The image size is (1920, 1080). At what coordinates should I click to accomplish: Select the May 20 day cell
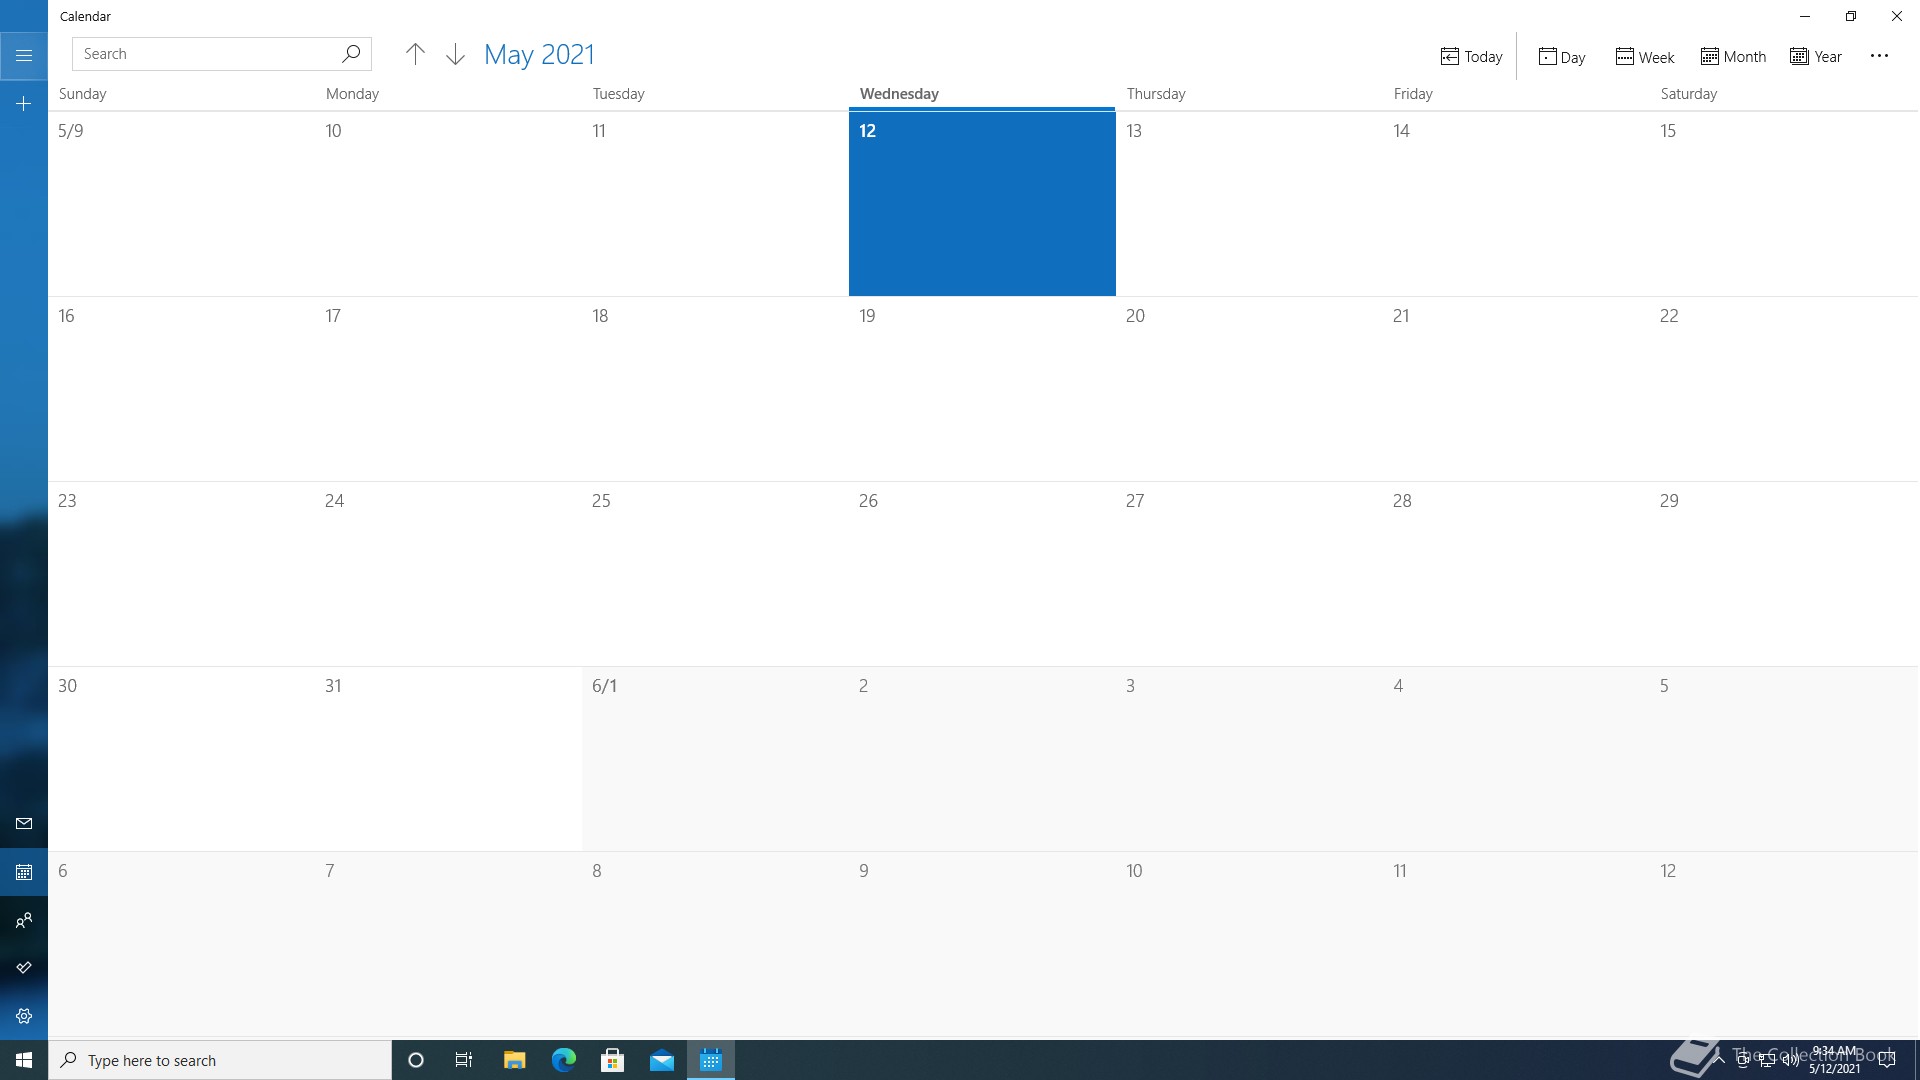1248,390
